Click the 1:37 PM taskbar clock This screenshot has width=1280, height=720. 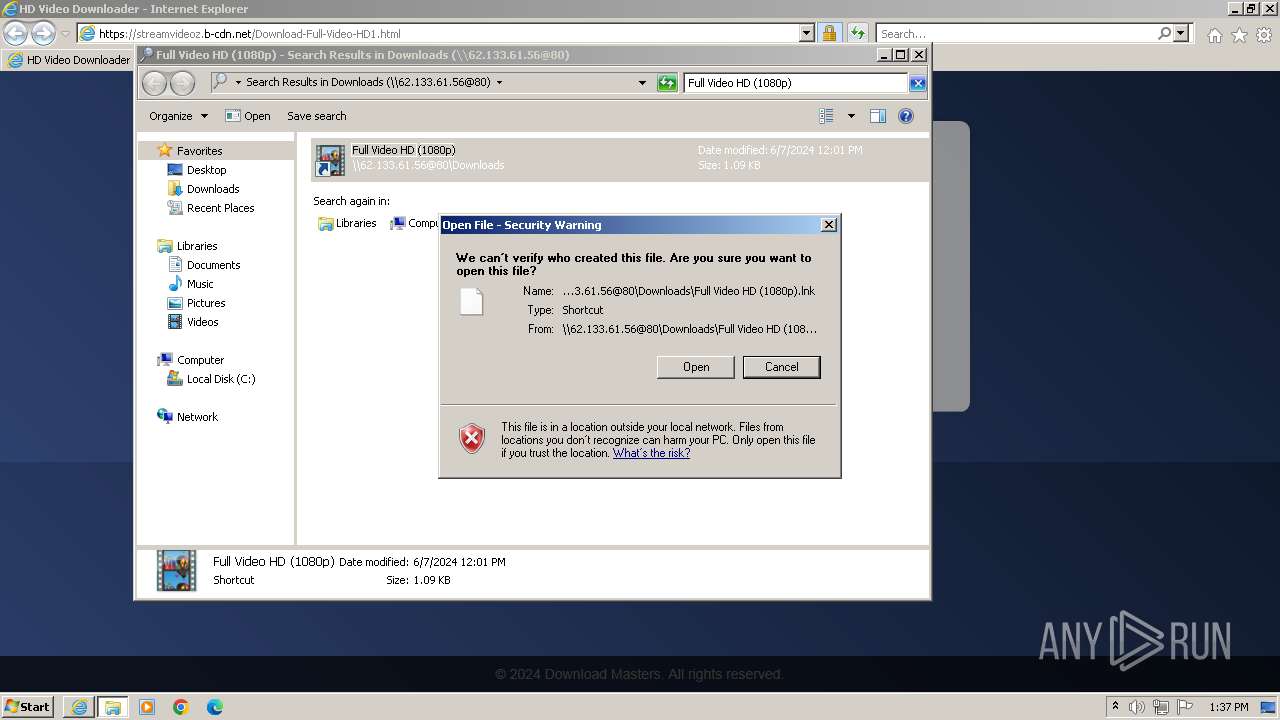pyautogui.click(x=1229, y=707)
